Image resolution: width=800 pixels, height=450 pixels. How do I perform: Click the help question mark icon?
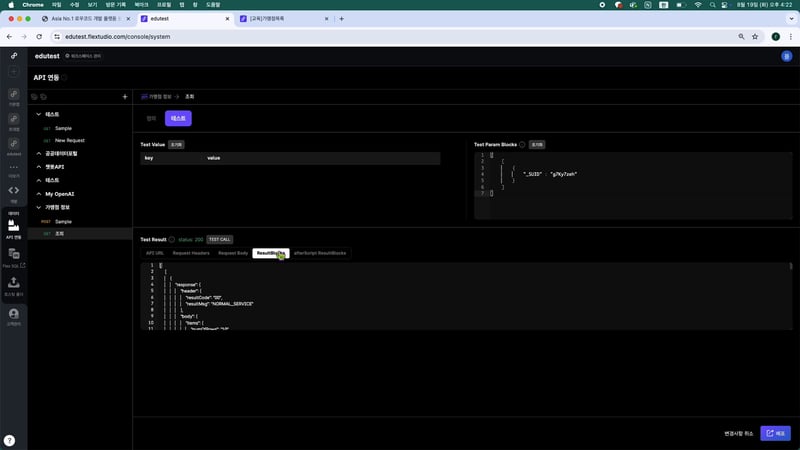pyautogui.click(x=9, y=440)
